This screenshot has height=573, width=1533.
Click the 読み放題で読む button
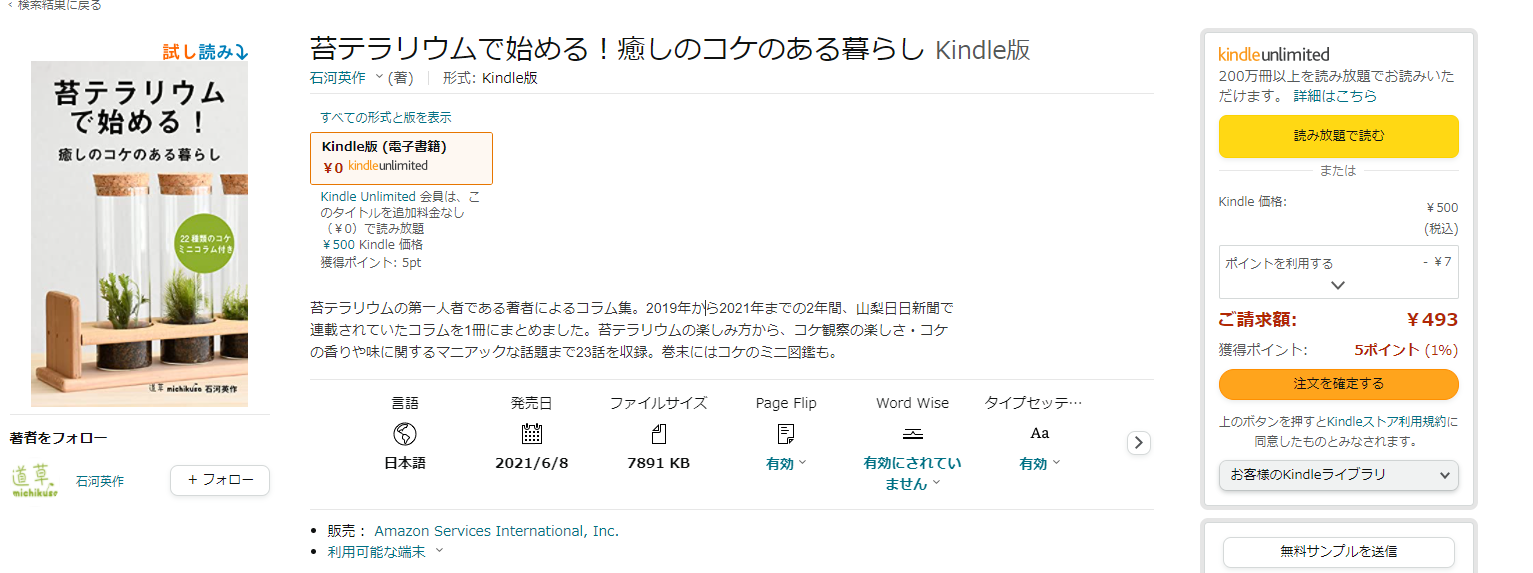point(1338,136)
